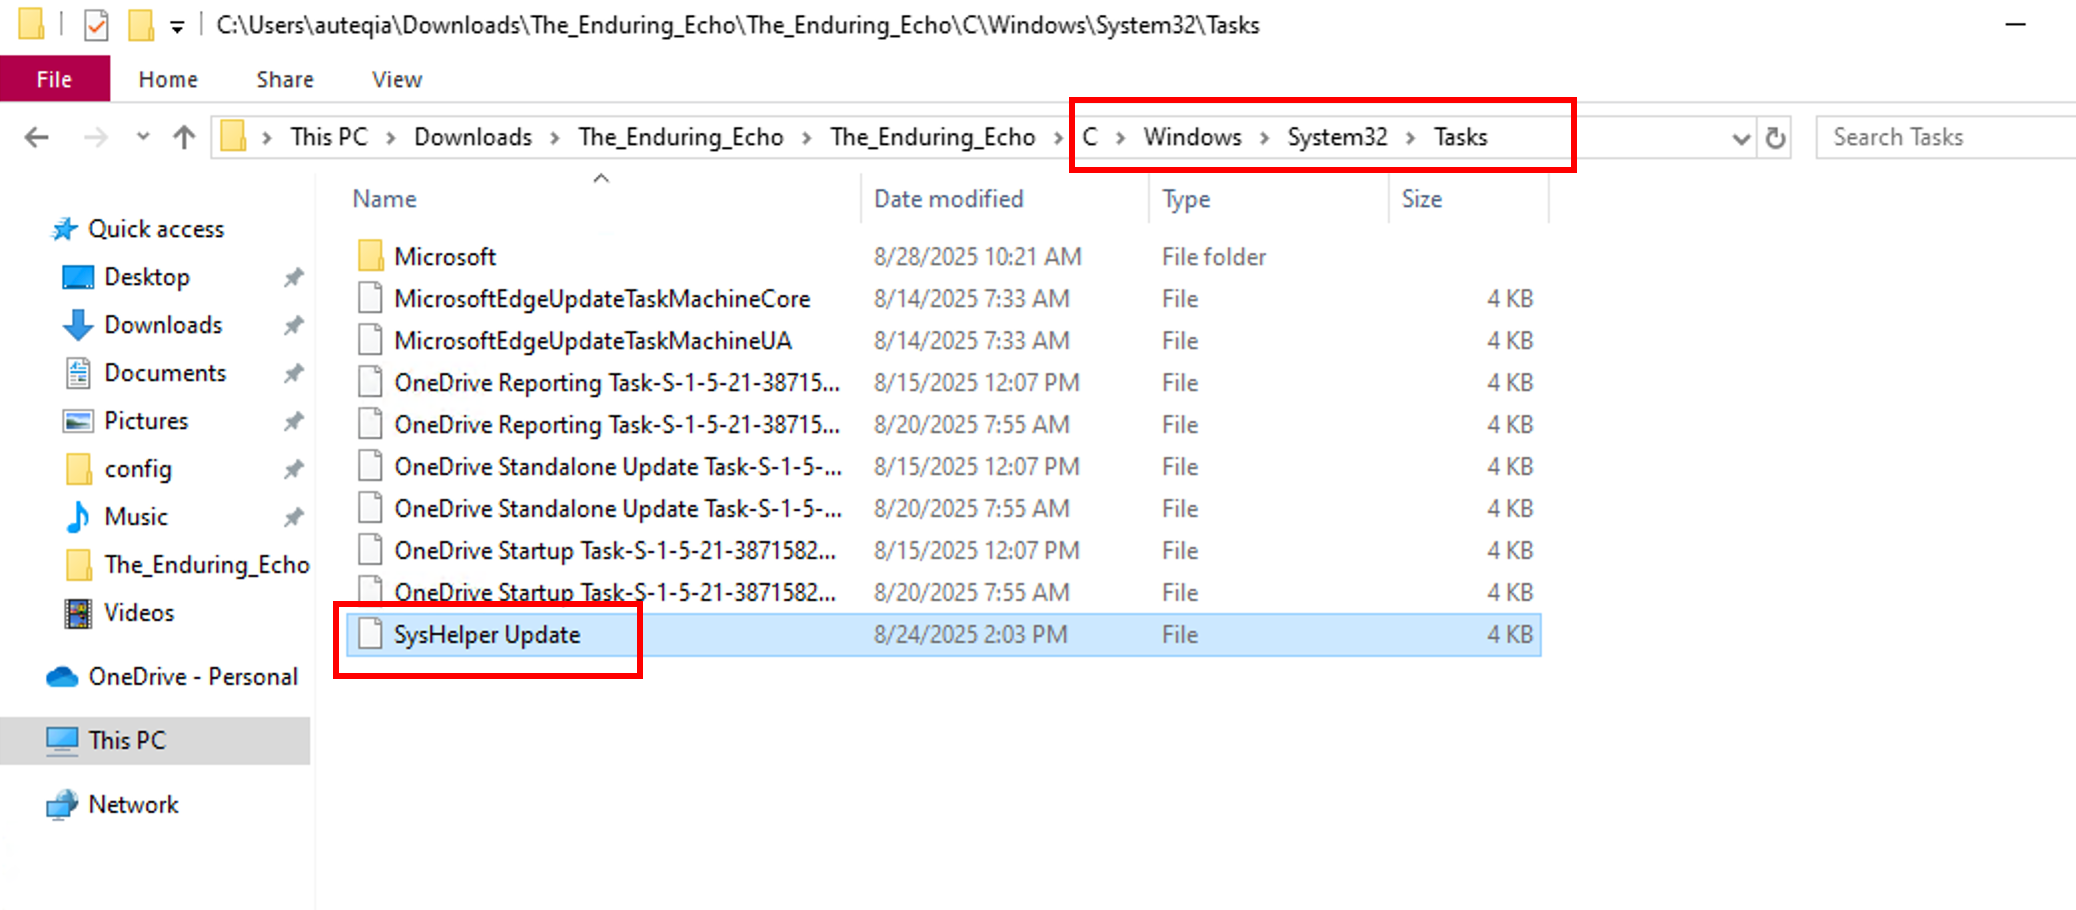2076x910 pixels.
Task: Open the File menu
Action: (x=54, y=79)
